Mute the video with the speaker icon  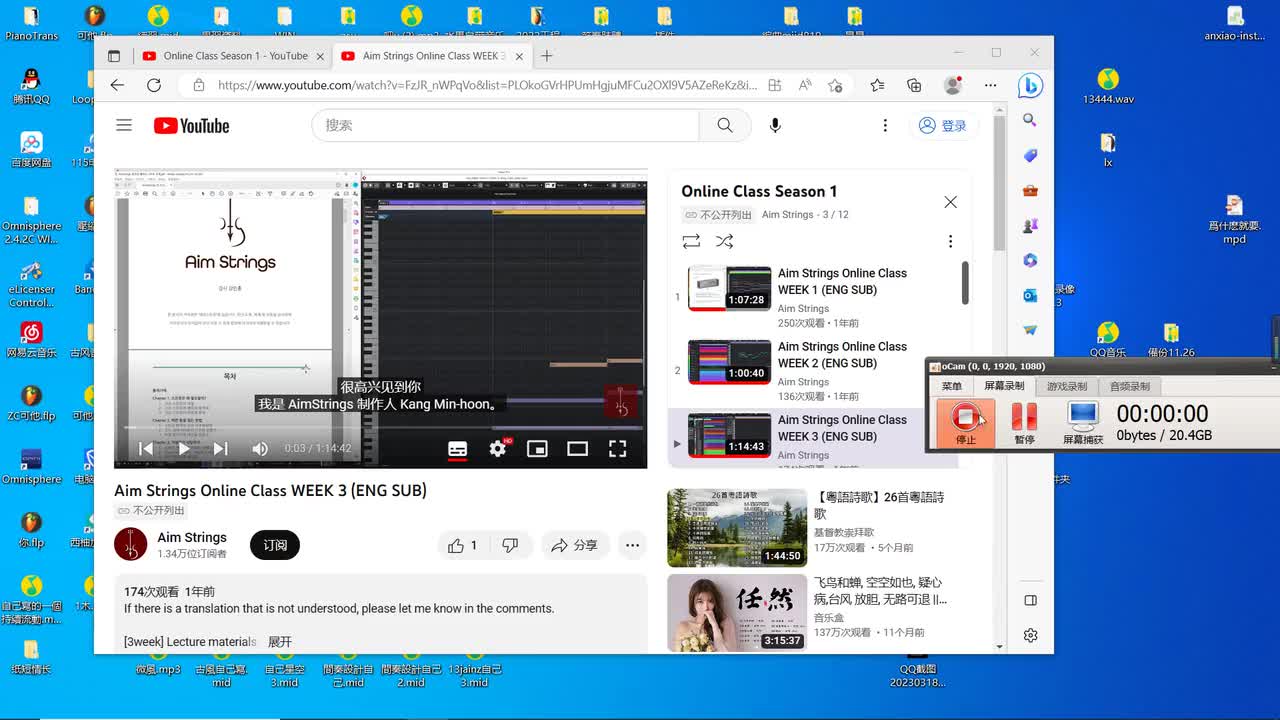(x=260, y=449)
